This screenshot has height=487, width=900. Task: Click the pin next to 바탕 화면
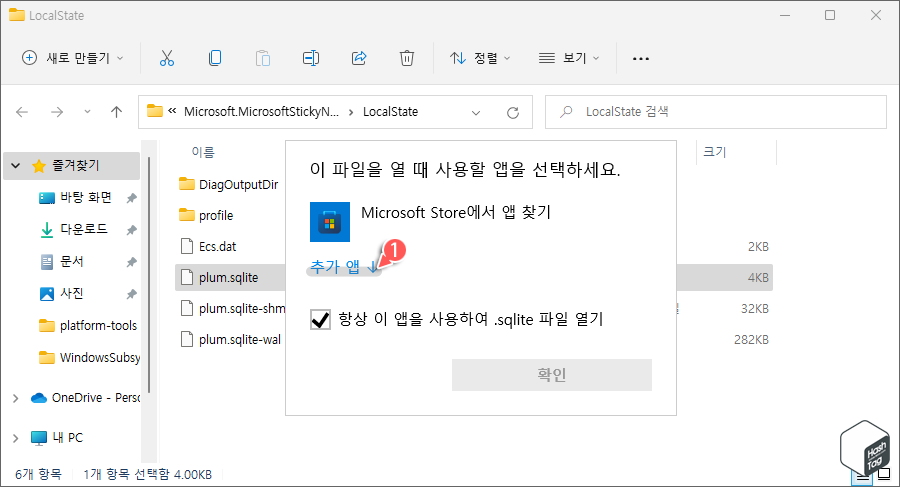tap(131, 198)
